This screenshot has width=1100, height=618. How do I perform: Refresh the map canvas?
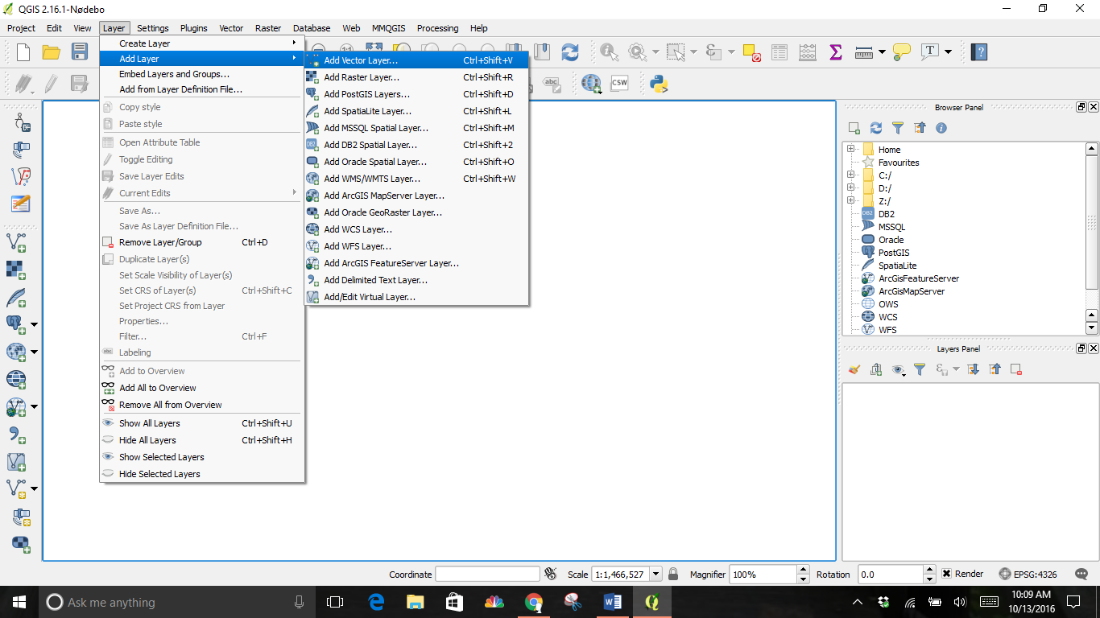(568, 52)
